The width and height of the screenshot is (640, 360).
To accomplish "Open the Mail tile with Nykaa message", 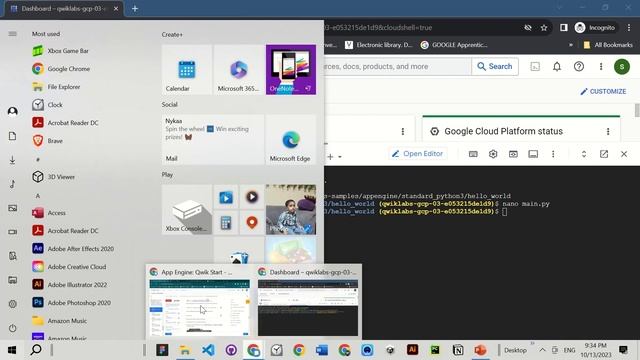I will point(213,140).
